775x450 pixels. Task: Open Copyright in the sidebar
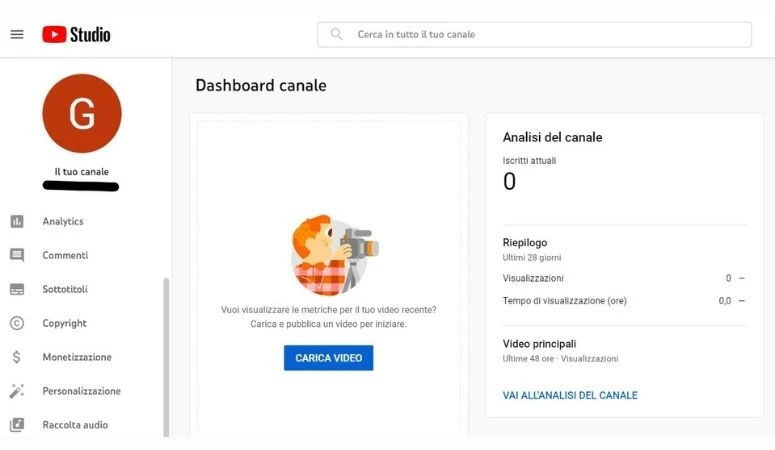64,323
